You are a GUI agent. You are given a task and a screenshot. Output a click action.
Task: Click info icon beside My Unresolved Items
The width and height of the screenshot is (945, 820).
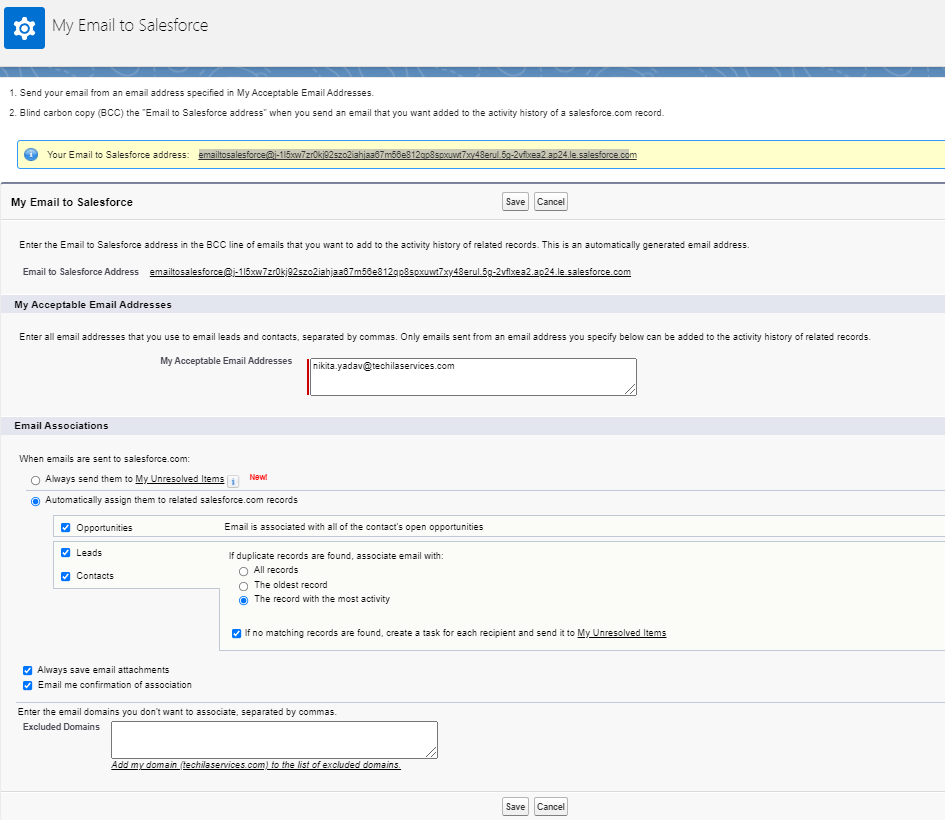233,481
